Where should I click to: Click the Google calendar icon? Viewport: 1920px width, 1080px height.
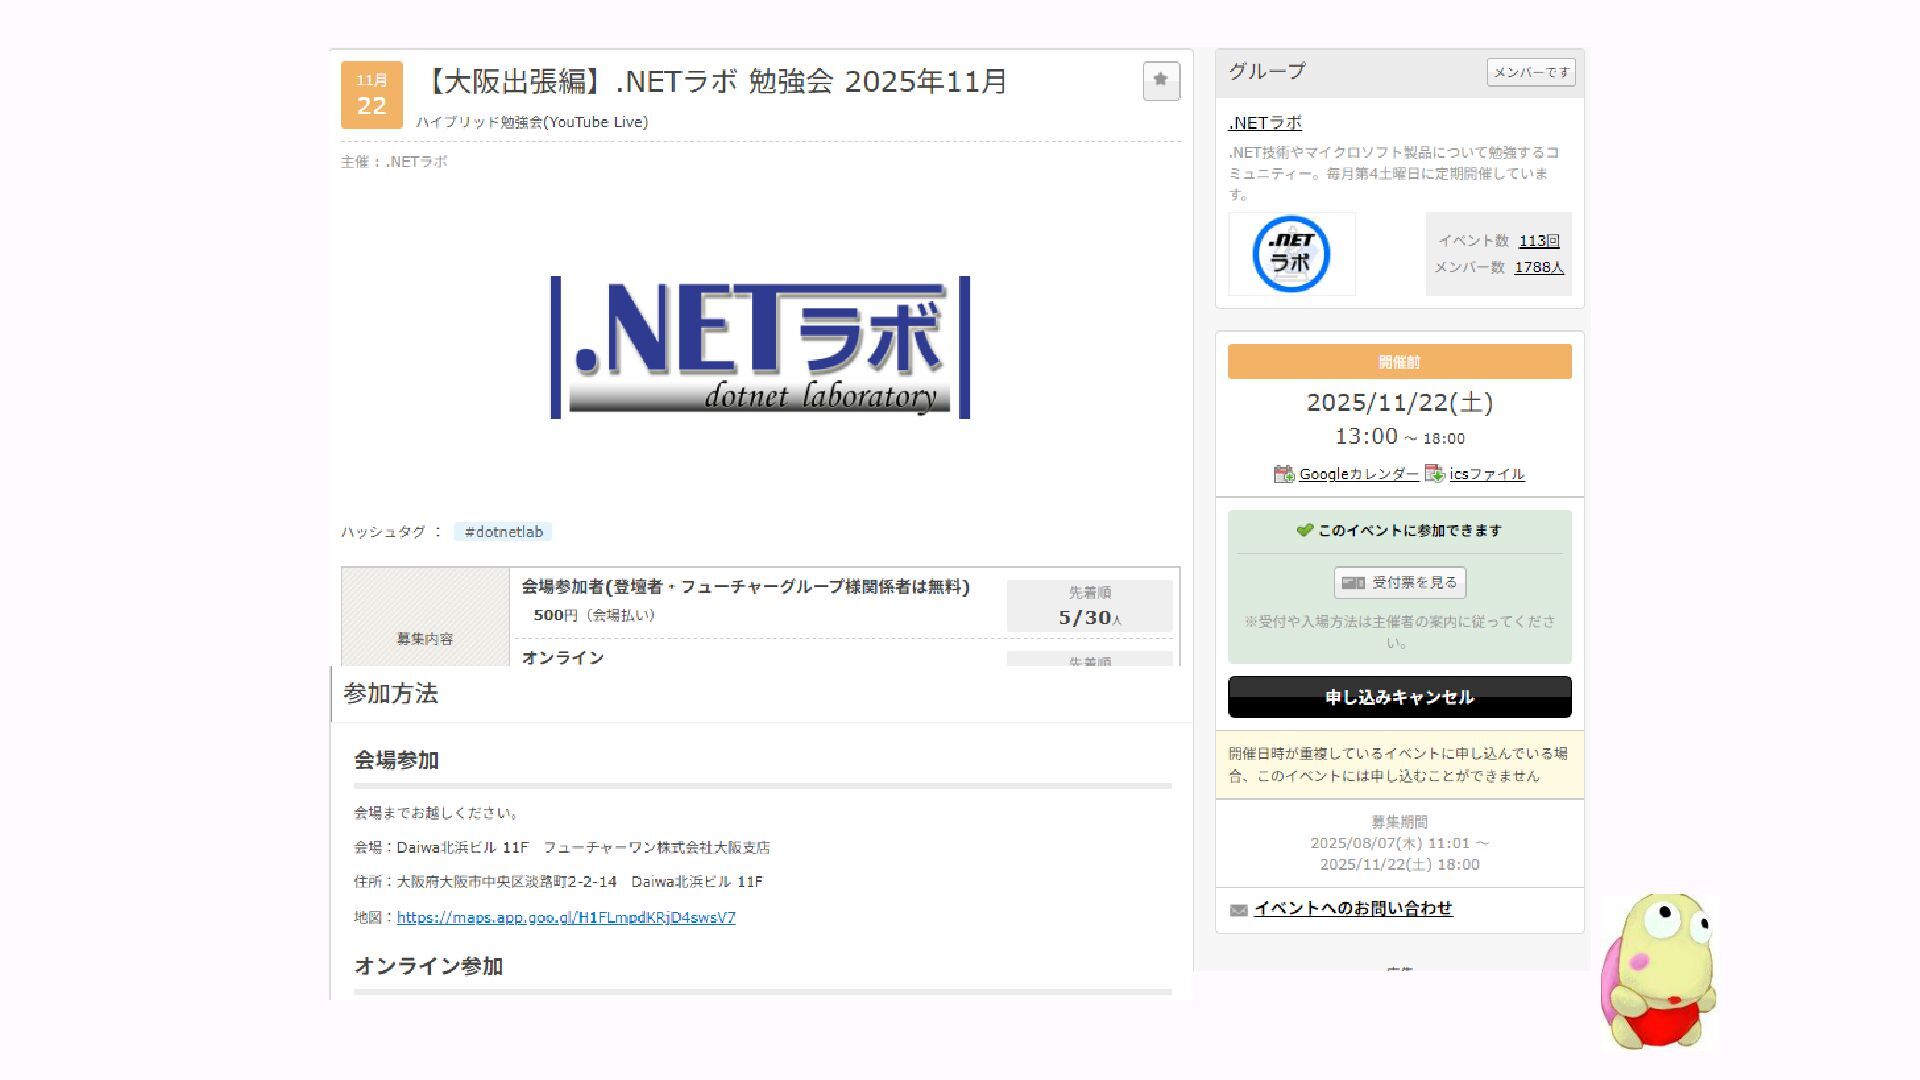(1284, 474)
